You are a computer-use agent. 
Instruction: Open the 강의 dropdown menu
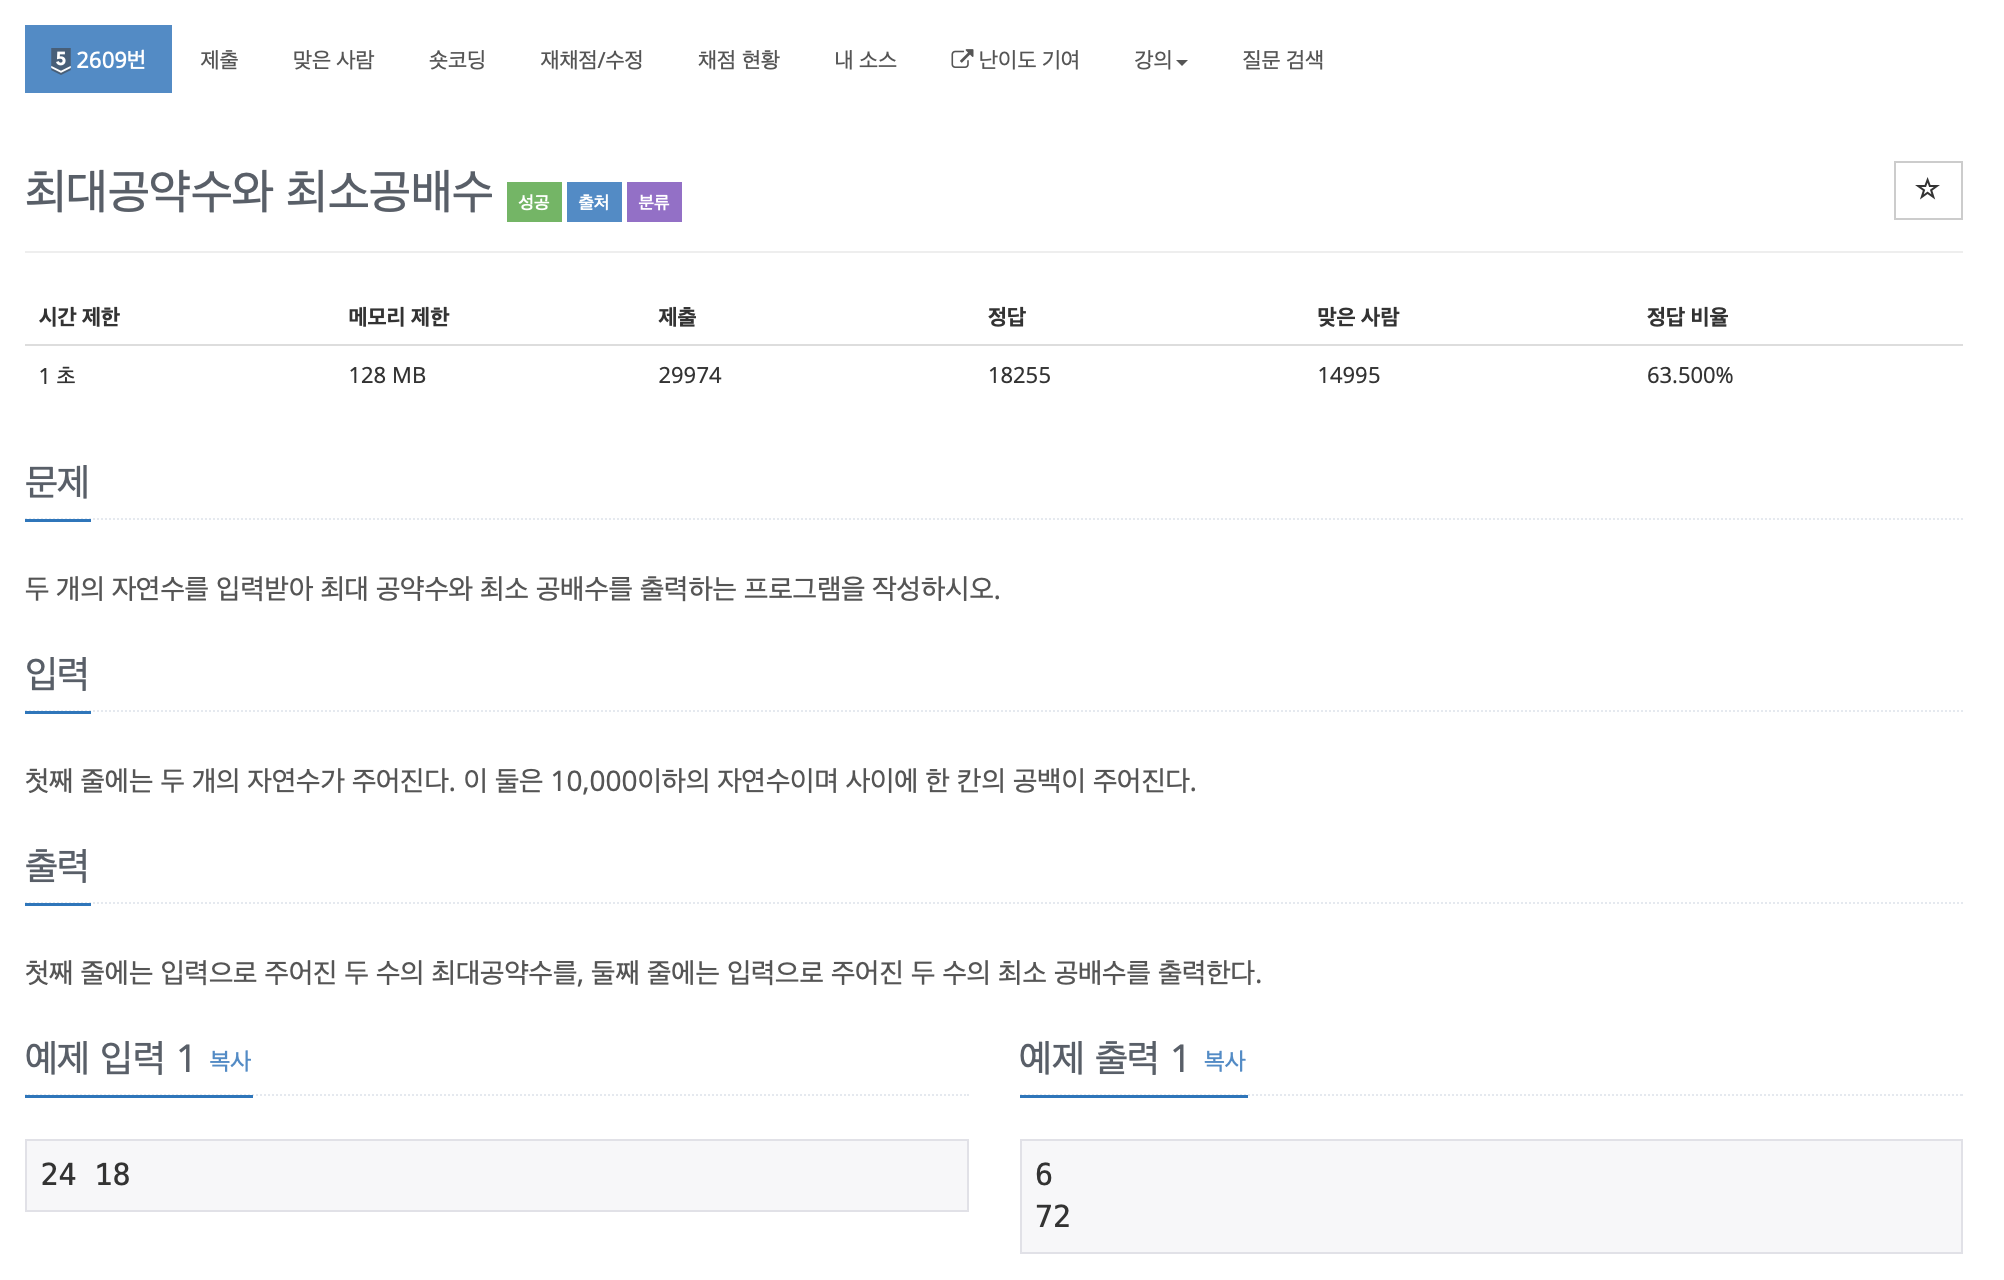pyautogui.click(x=1159, y=60)
